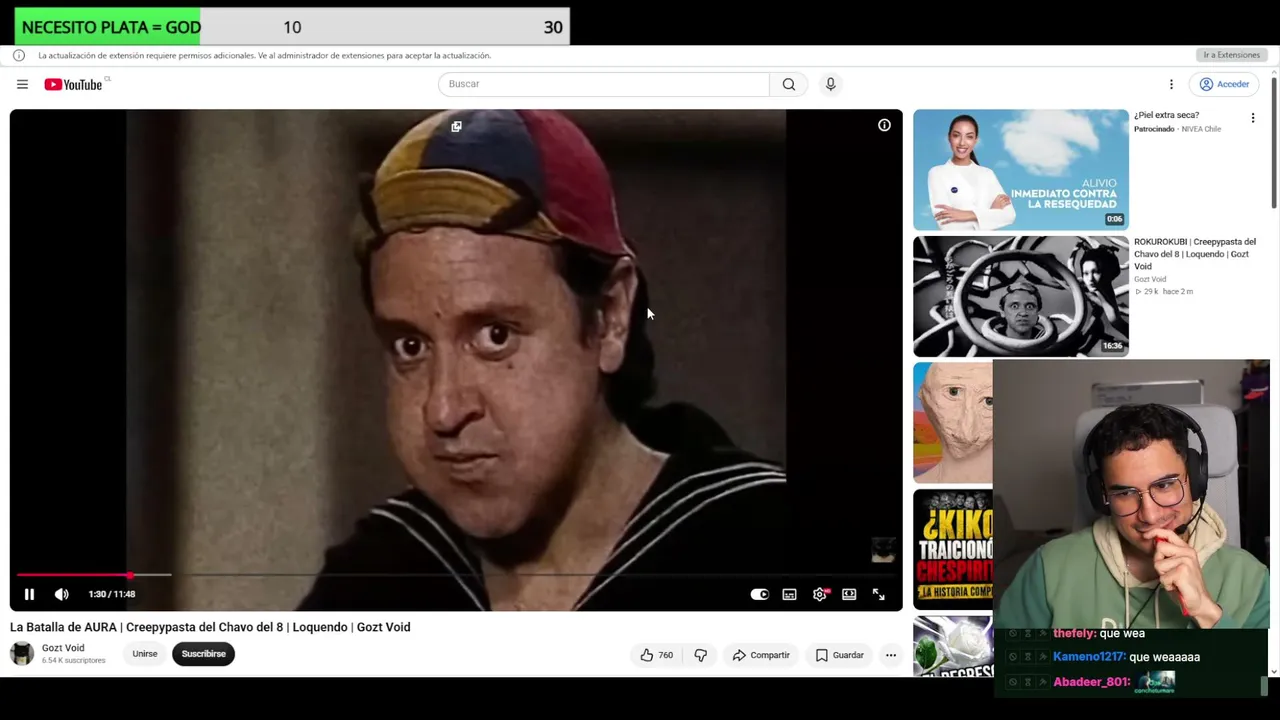Click the Unirse membership button
The image size is (1280, 720).
[145, 654]
